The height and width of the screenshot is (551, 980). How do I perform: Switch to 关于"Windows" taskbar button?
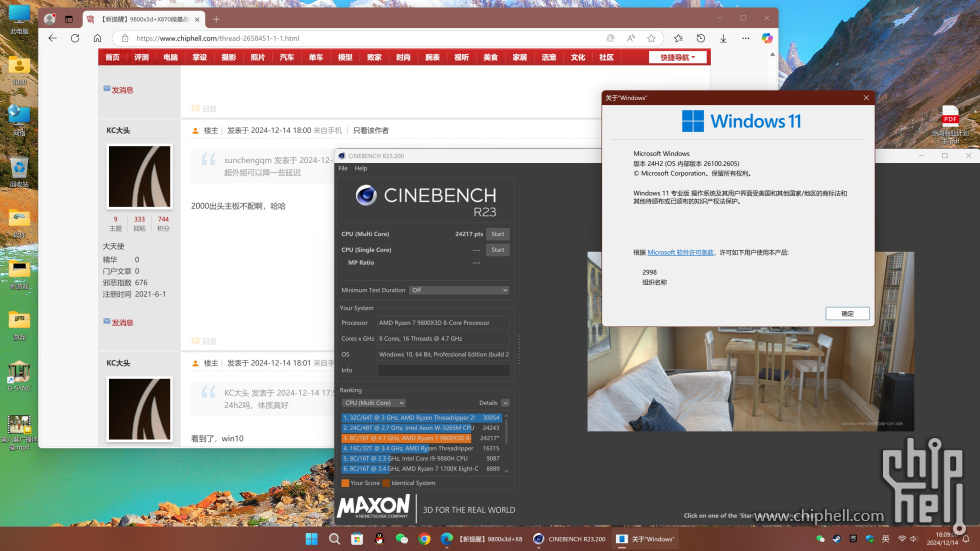[646, 539]
